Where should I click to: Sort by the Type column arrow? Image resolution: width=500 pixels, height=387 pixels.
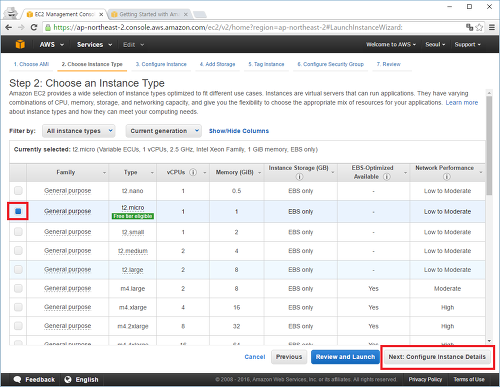coord(152,173)
